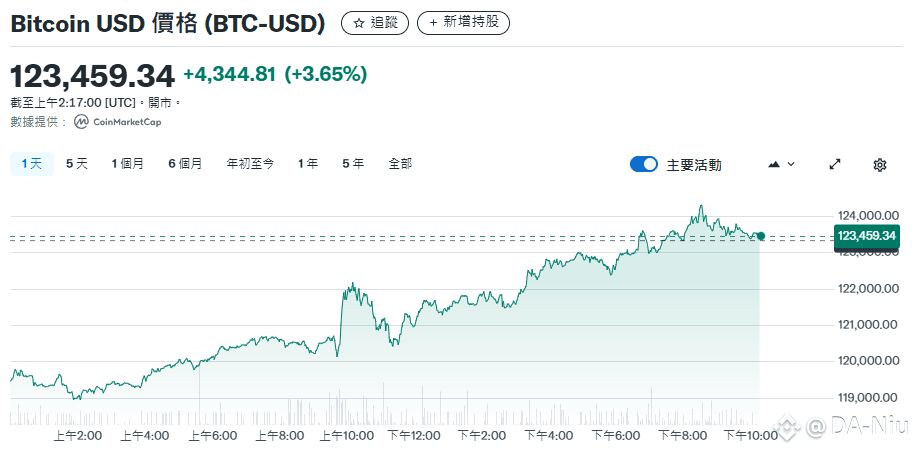This screenshot has width=917, height=453.
Task: Switch to 年初至今 range
Action: click(x=250, y=164)
